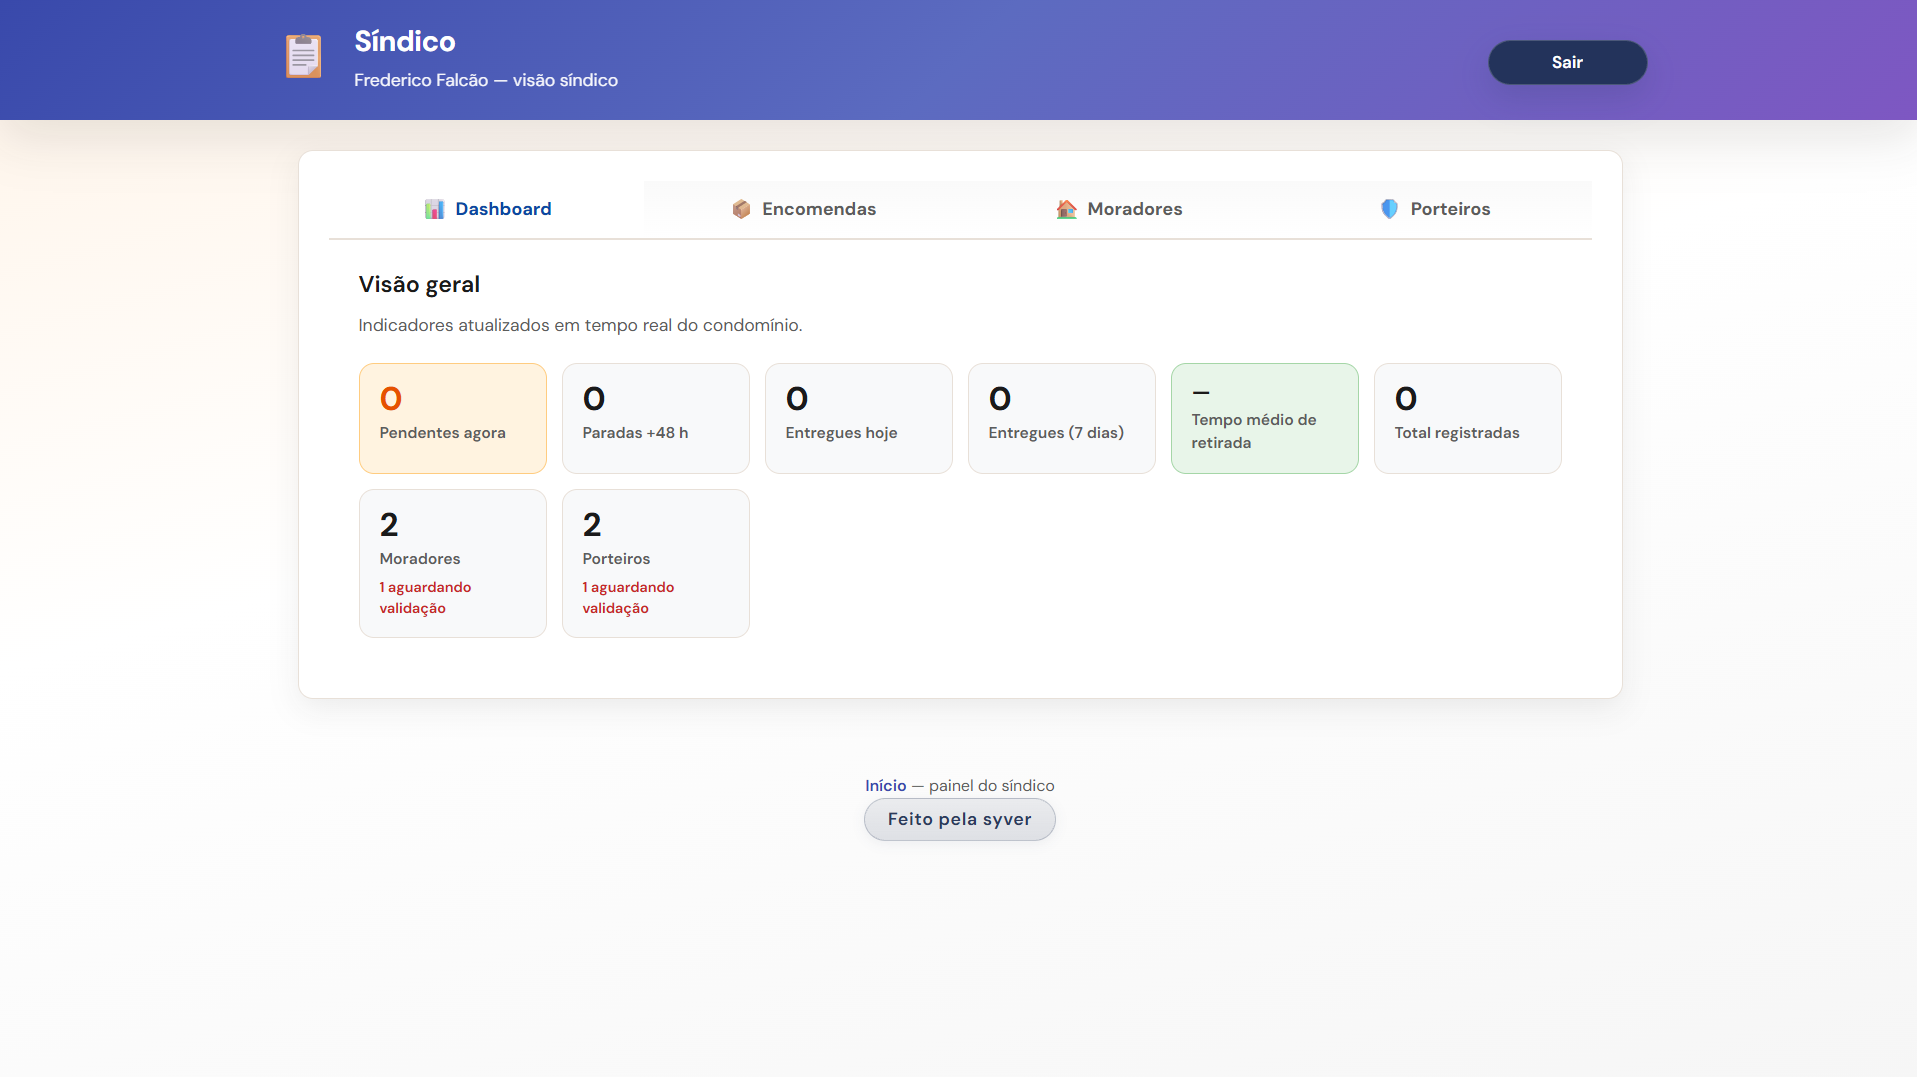Screen dimensions: 1917x1077
Task: Select the Paradas +48 h card
Action: point(656,418)
